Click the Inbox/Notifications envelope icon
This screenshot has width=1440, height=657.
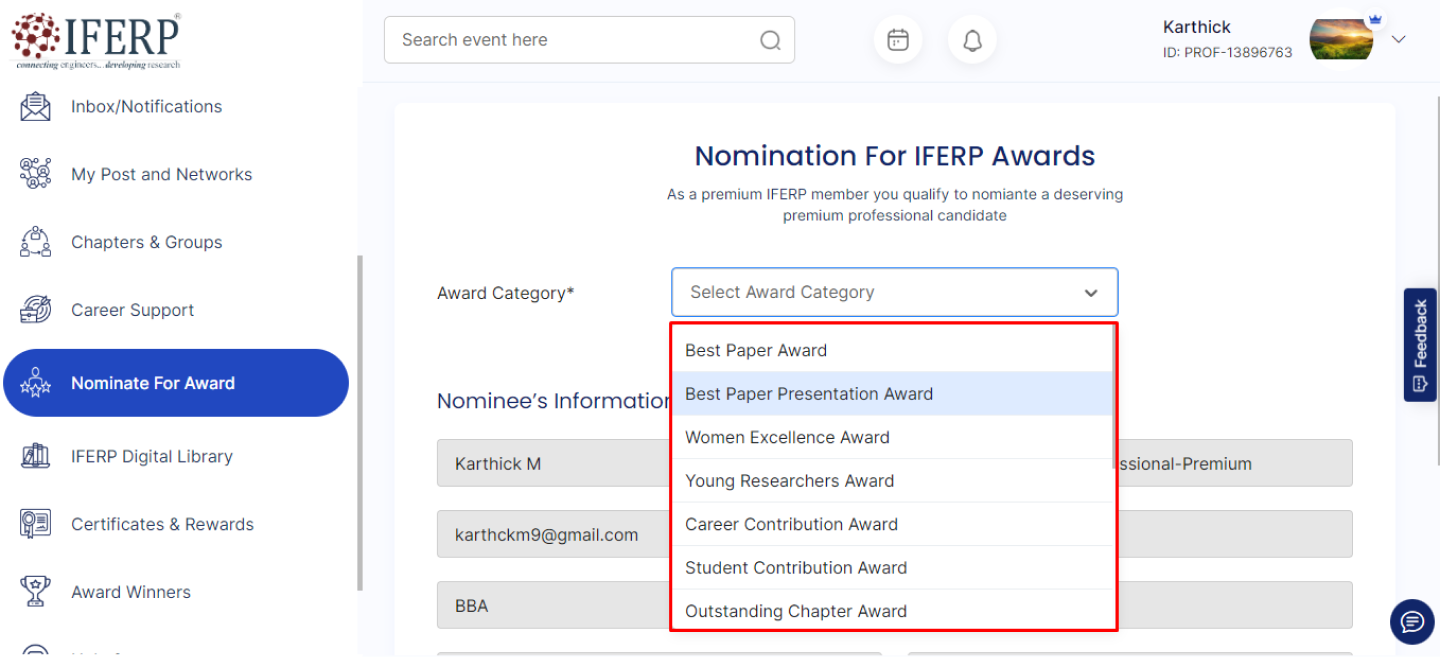[x=36, y=107]
